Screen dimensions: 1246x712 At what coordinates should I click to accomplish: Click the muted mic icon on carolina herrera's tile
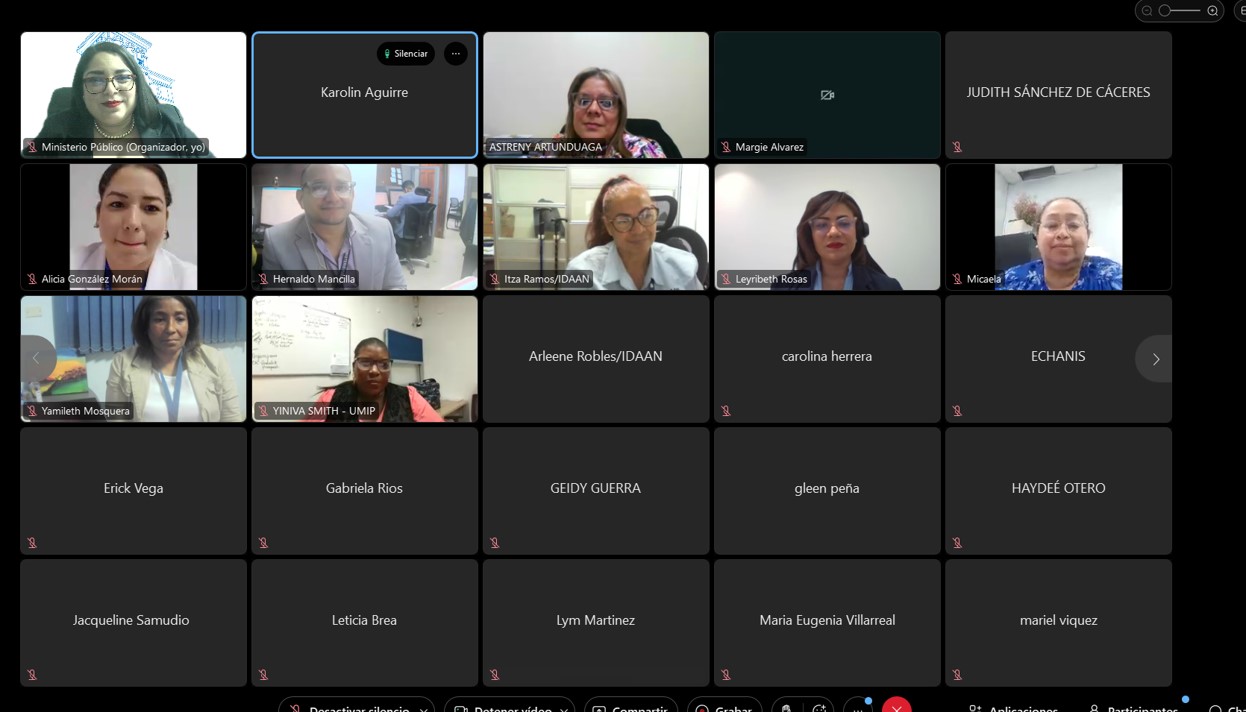[x=726, y=411]
